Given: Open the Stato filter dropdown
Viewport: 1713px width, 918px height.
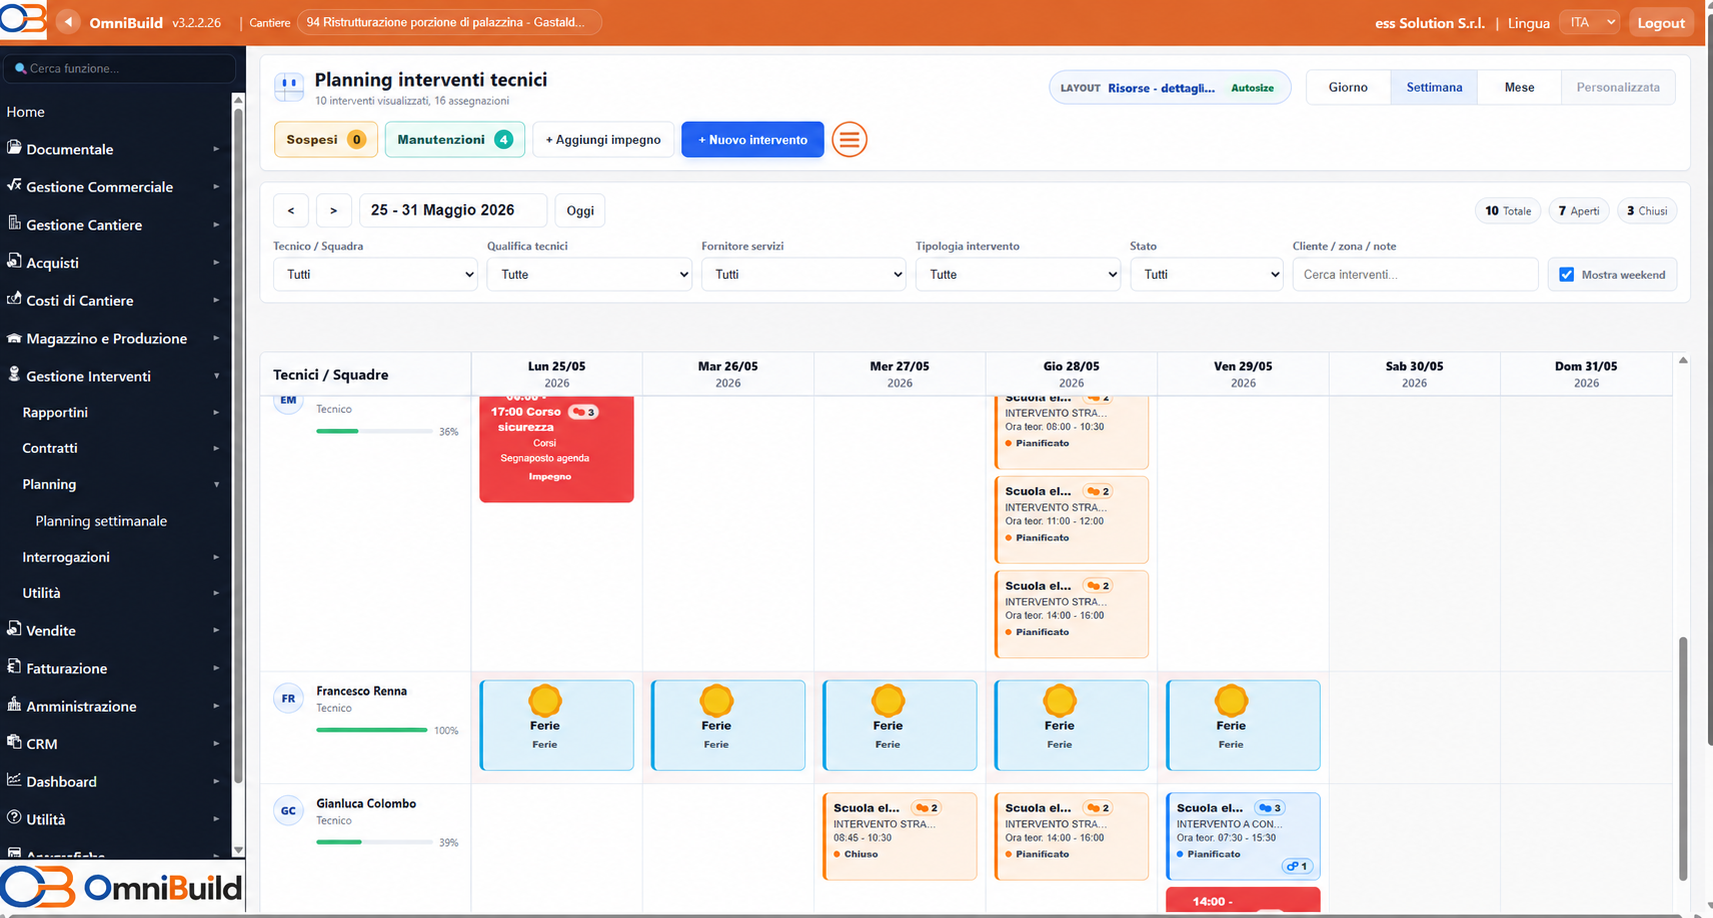Looking at the screenshot, I should [1206, 274].
